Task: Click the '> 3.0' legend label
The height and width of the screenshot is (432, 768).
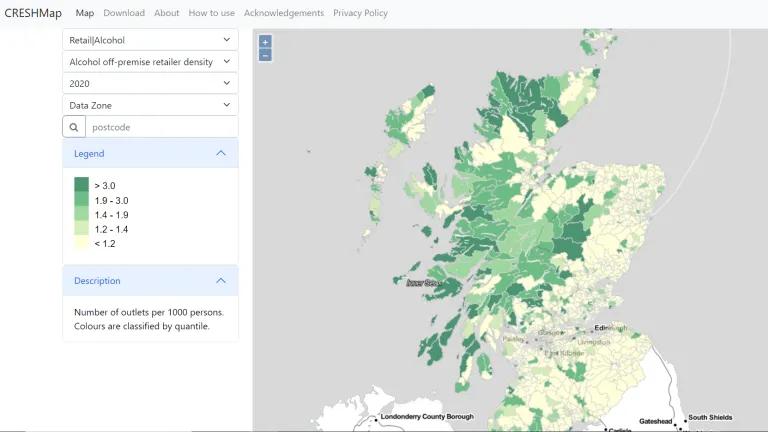Action: point(105,186)
